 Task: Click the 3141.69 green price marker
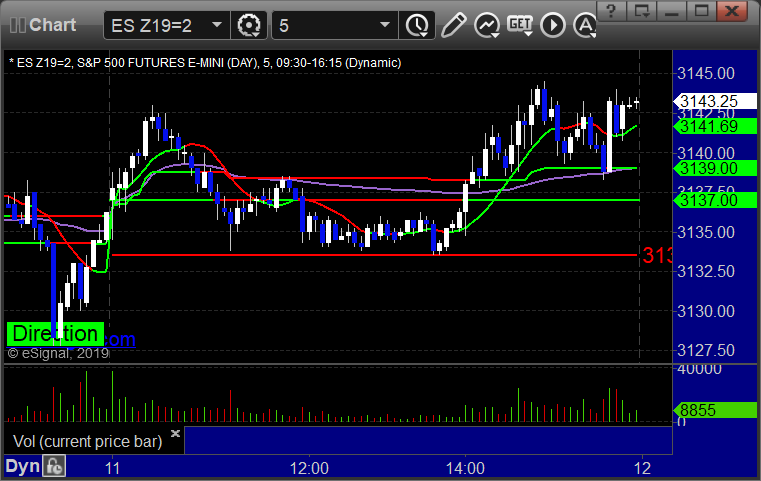715,126
